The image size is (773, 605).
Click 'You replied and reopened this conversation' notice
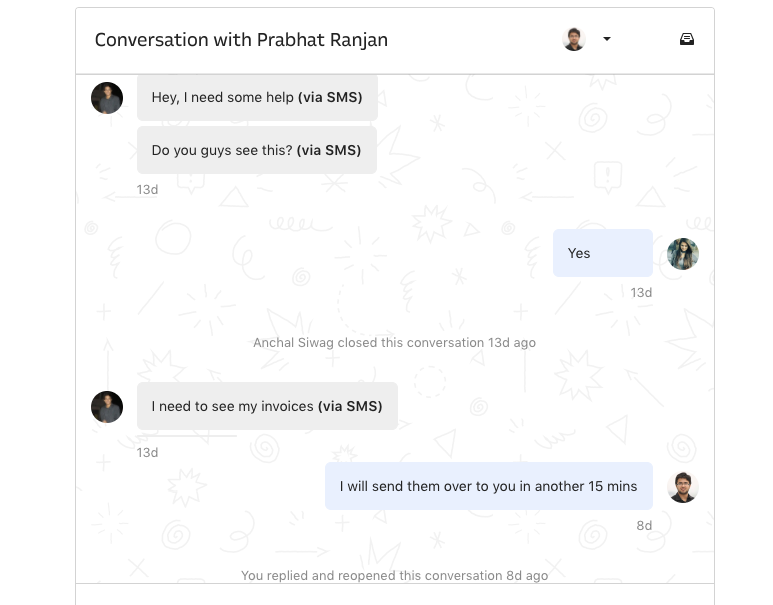point(394,576)
